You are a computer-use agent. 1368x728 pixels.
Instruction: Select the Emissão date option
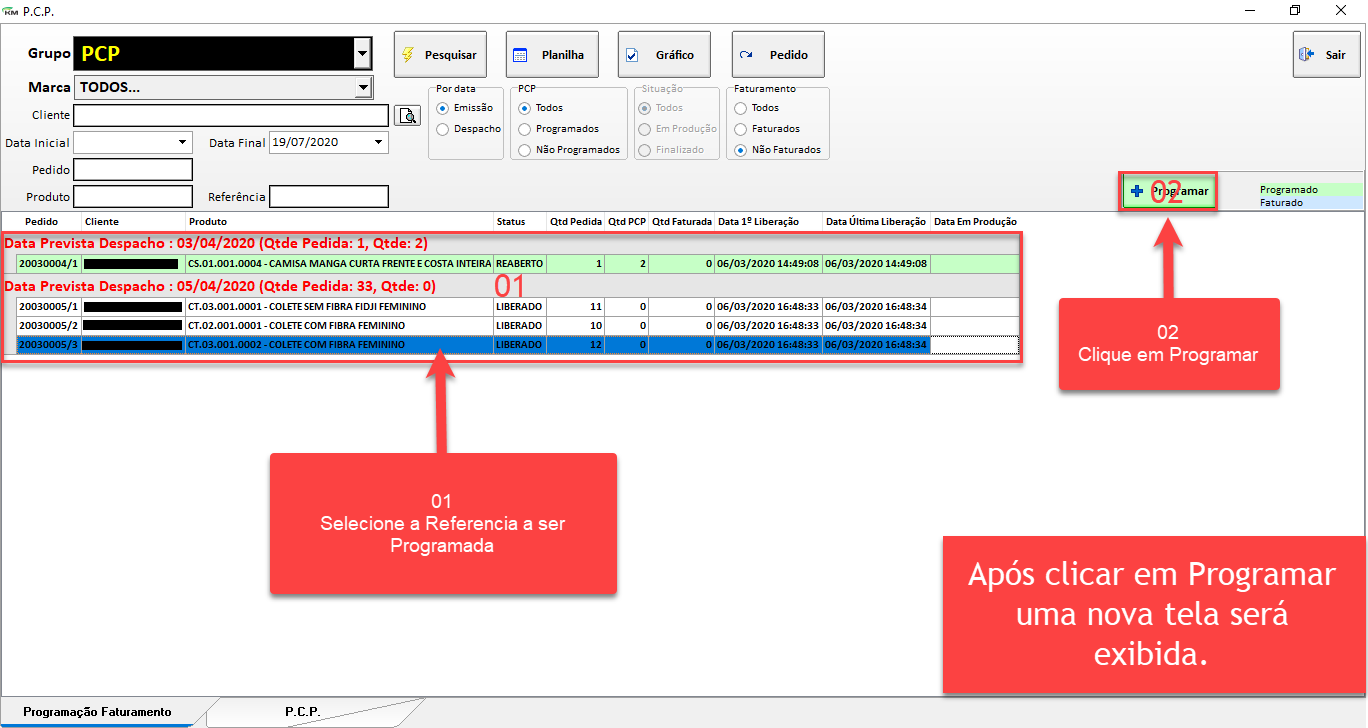(465, 108)
